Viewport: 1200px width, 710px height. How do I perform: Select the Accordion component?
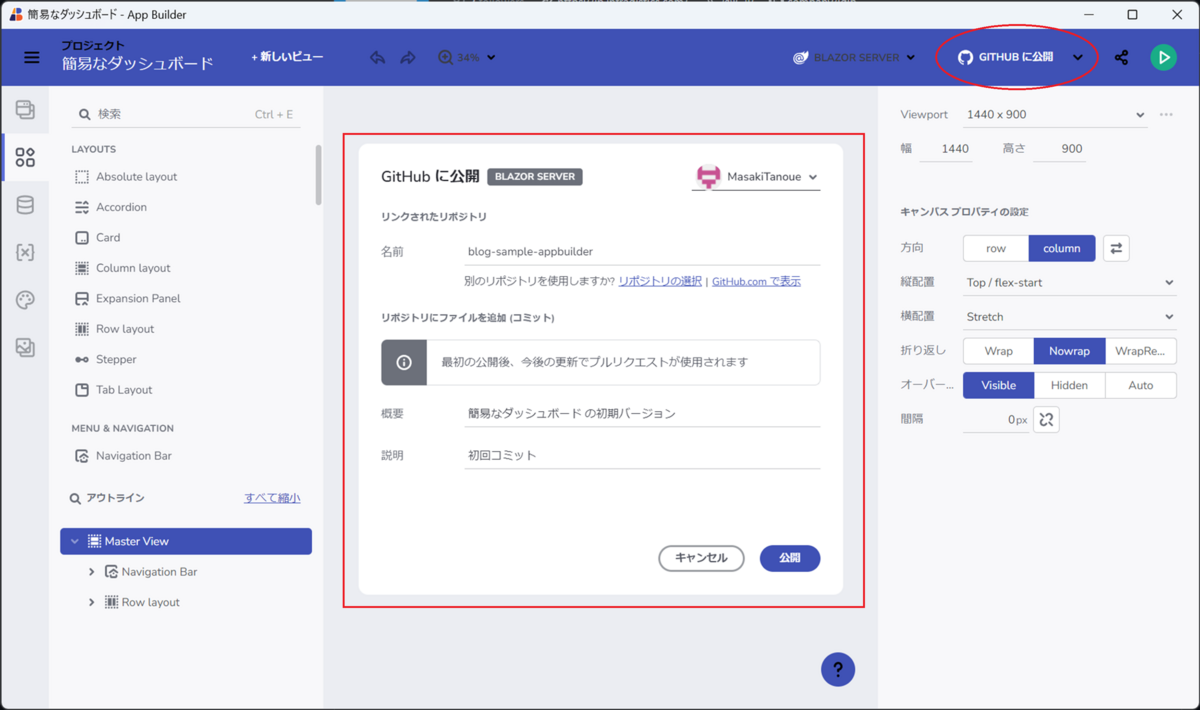point(110,207)
